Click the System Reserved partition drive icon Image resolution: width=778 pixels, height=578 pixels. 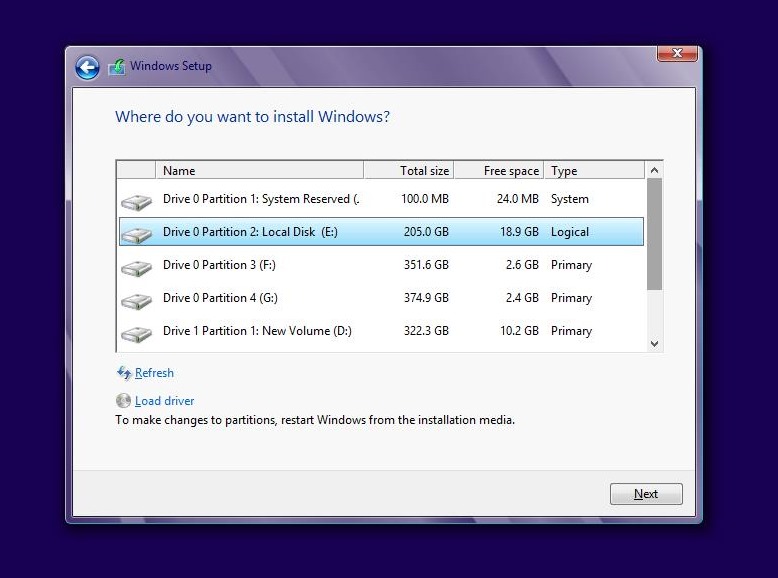click(136, 201)
